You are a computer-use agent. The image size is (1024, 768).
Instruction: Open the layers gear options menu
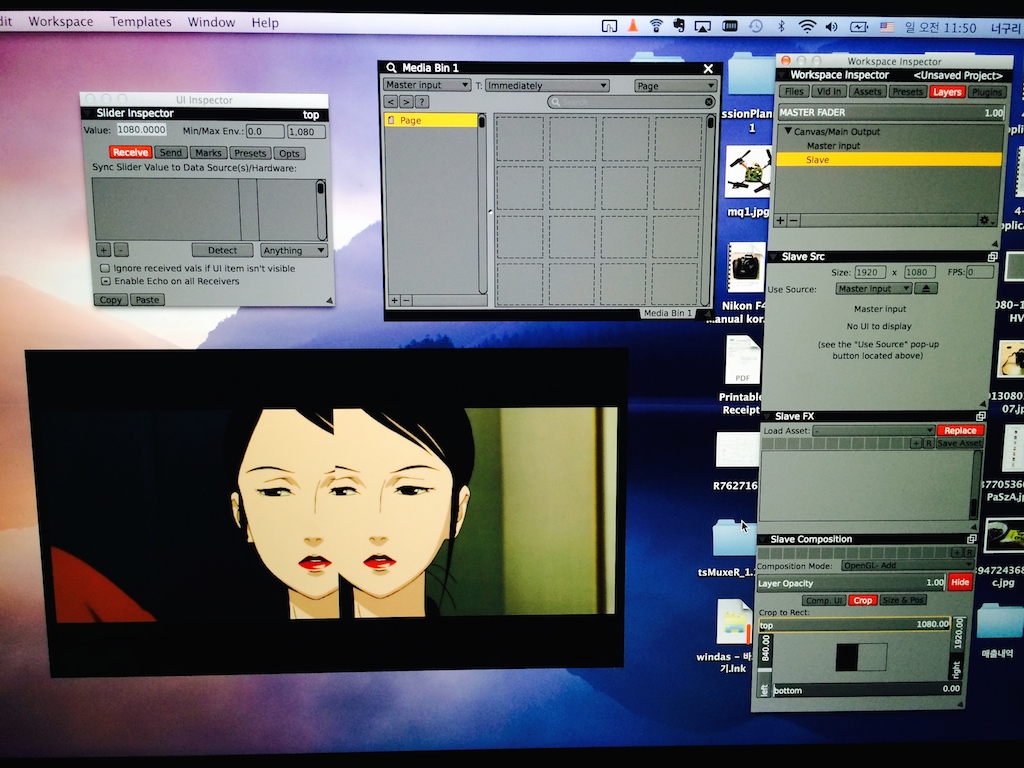(x=986, y=221)
